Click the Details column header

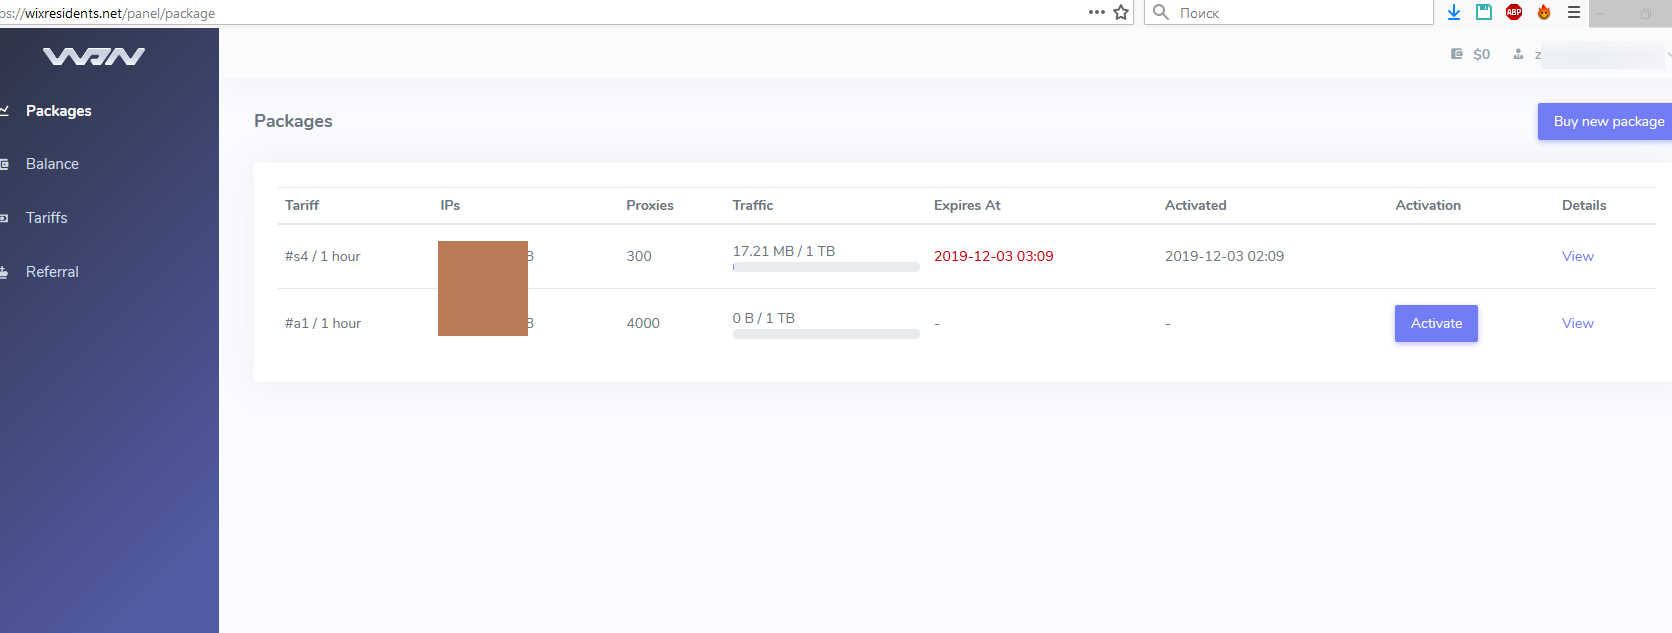[x=1584, y=205]
